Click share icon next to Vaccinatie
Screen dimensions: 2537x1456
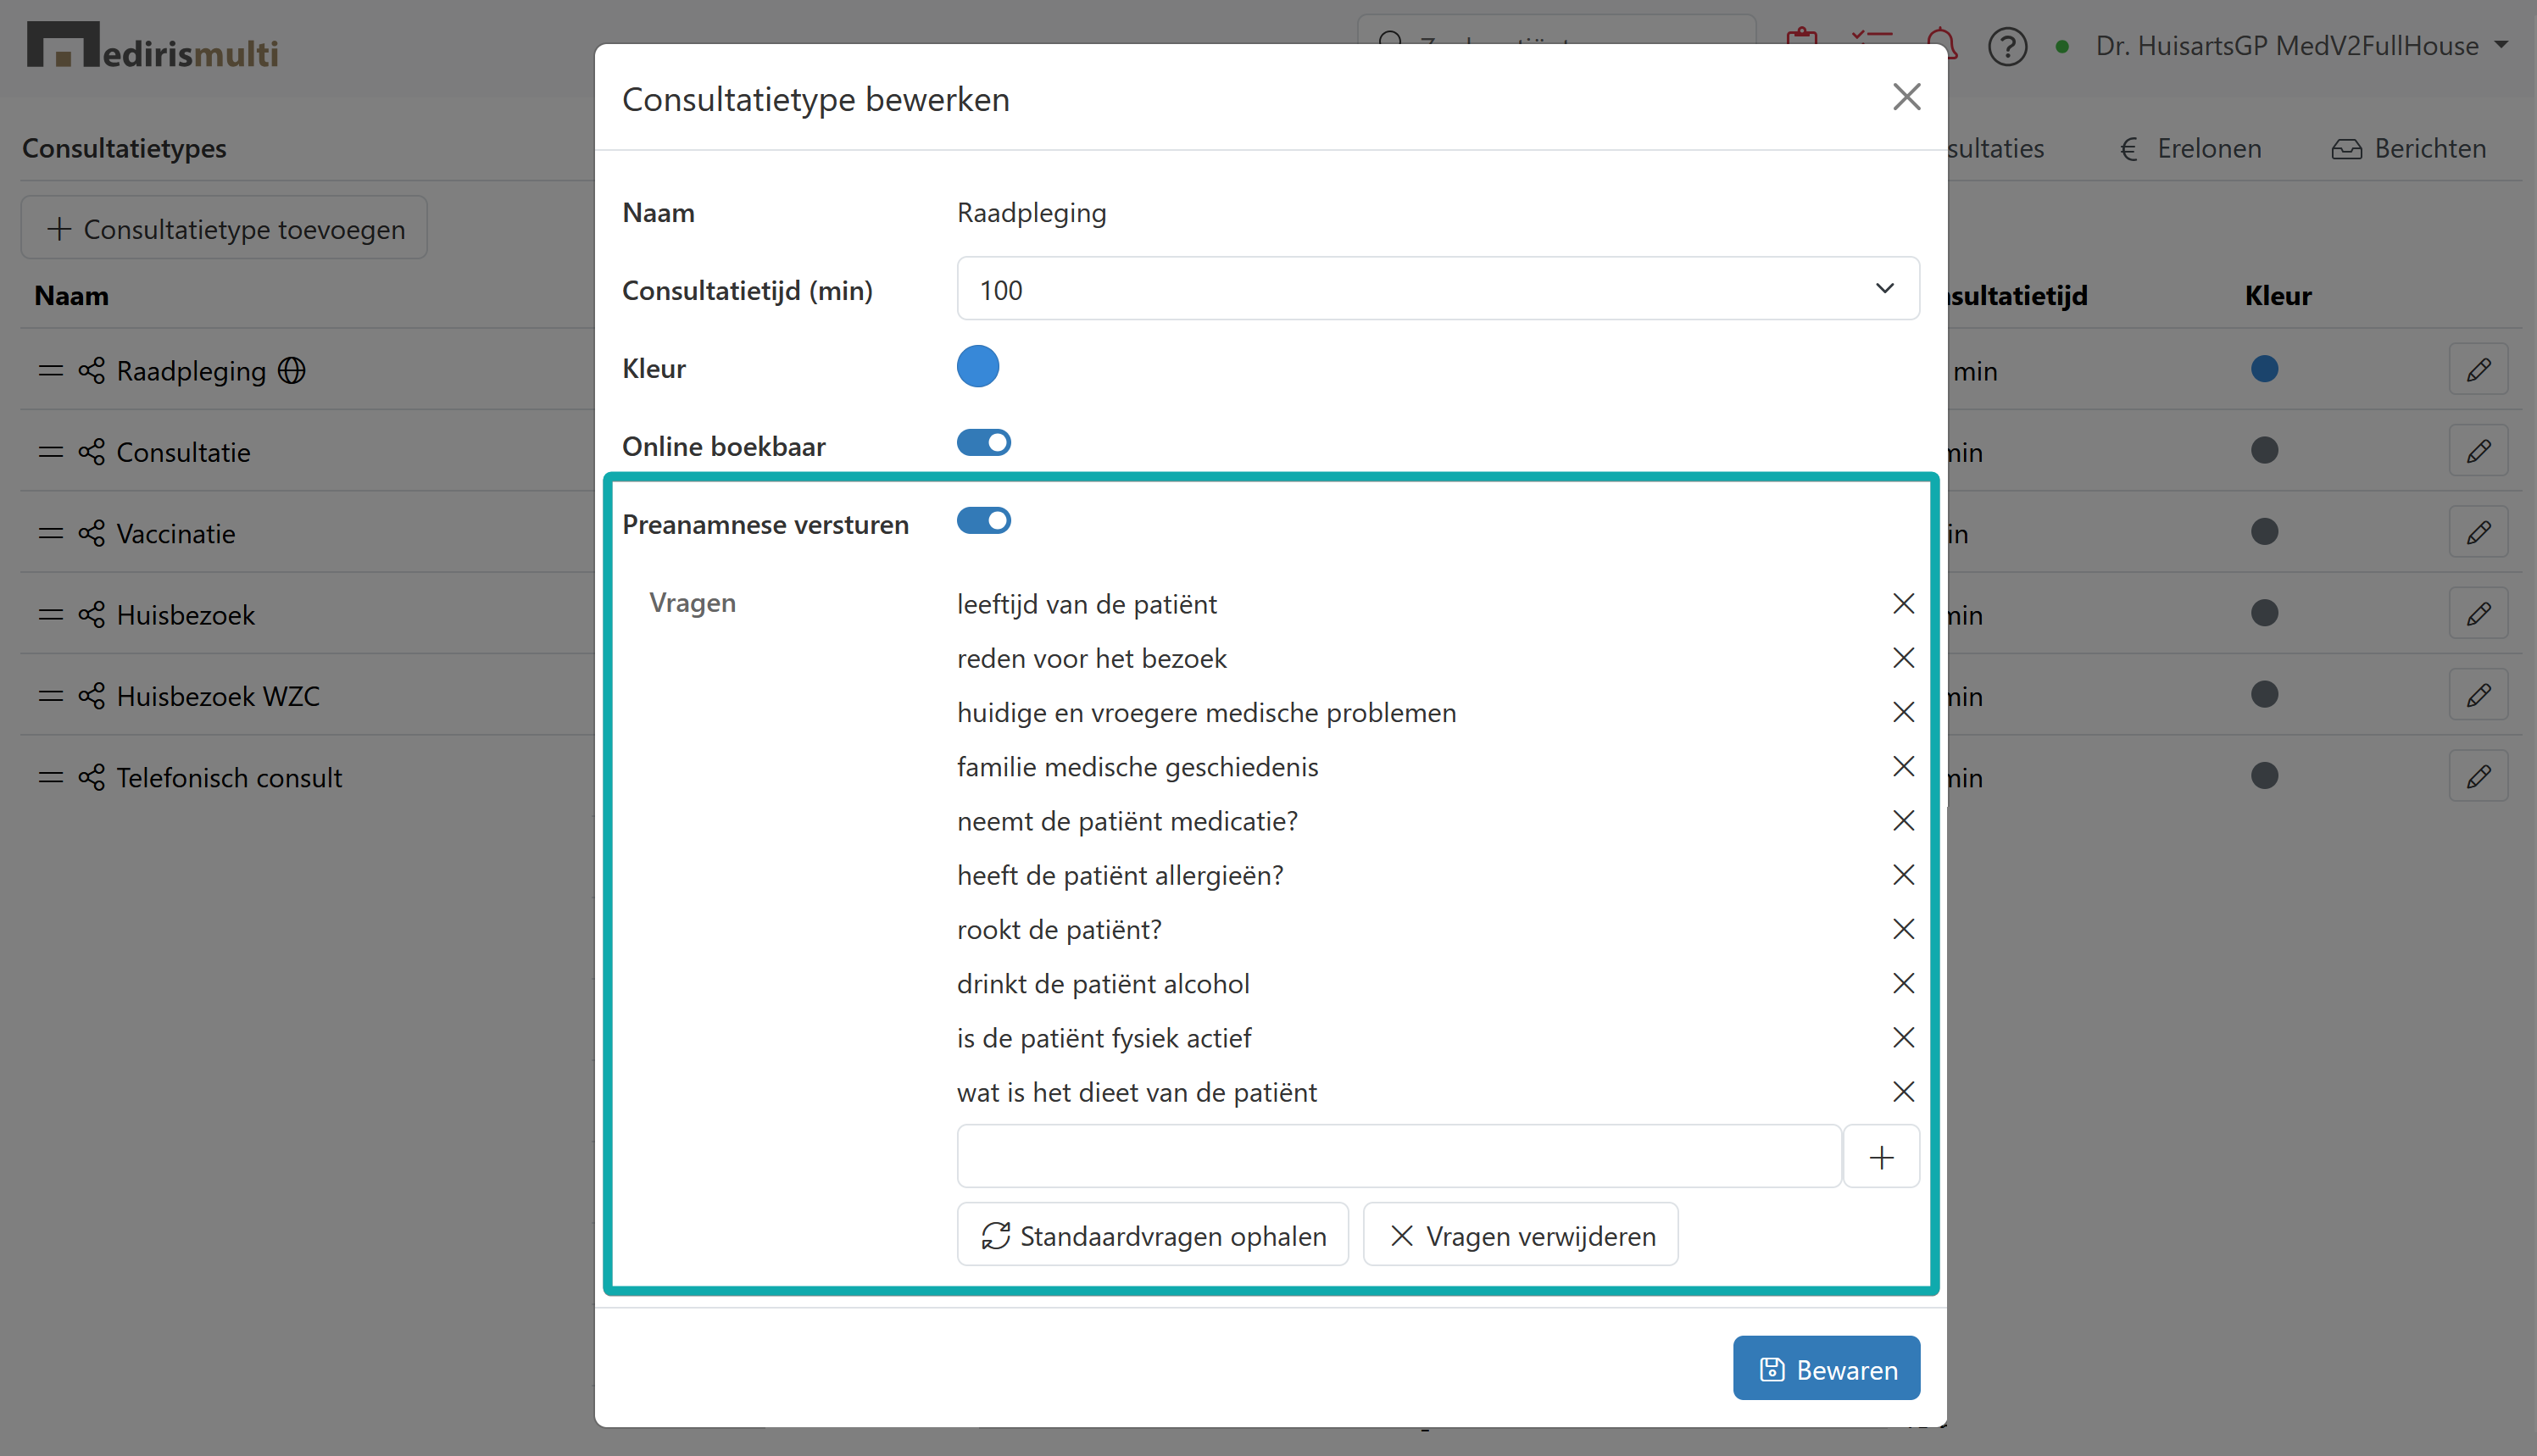point(91,534)
